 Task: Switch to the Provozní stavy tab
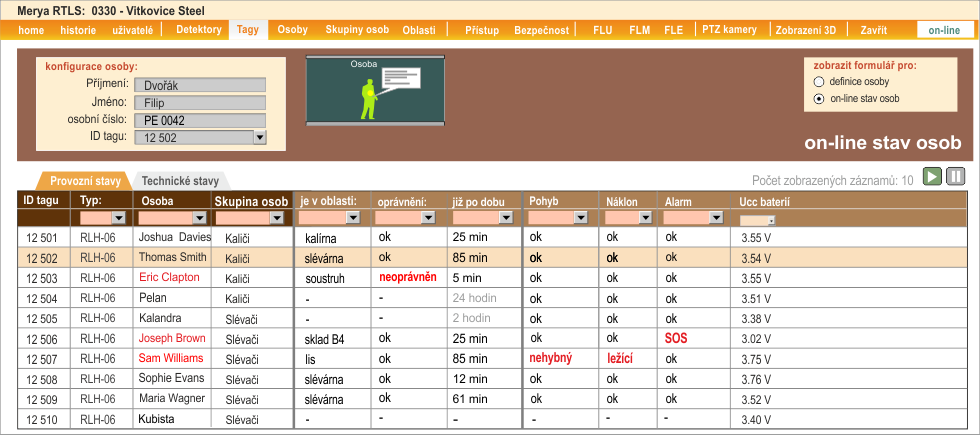[85, 181]
